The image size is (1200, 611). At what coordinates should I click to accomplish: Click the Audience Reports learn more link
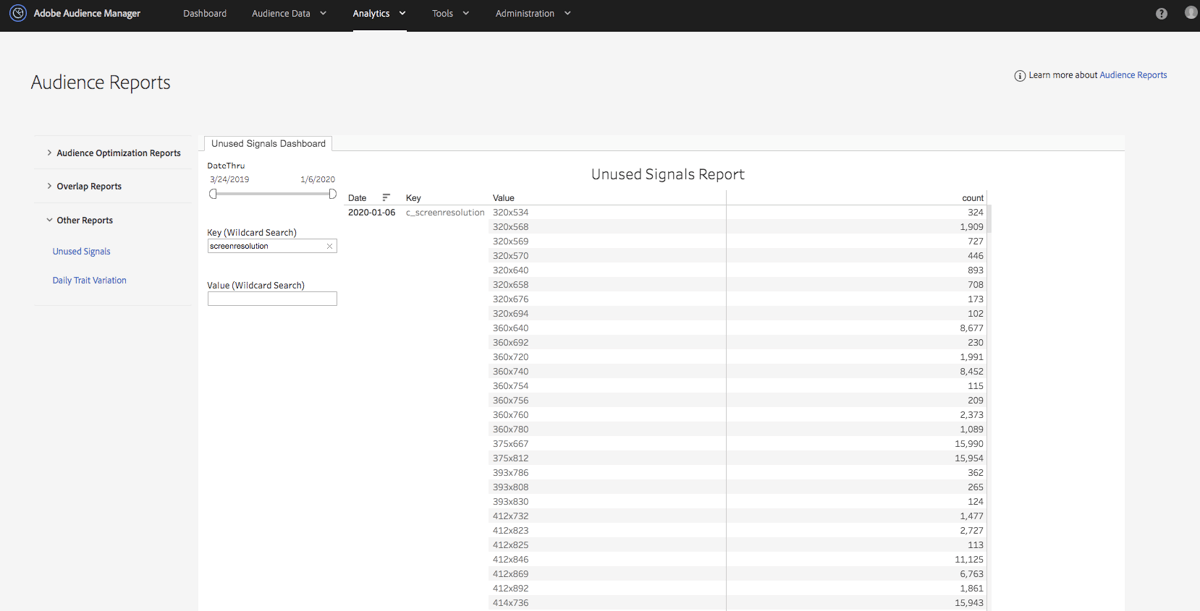(x=1133, y=75)
